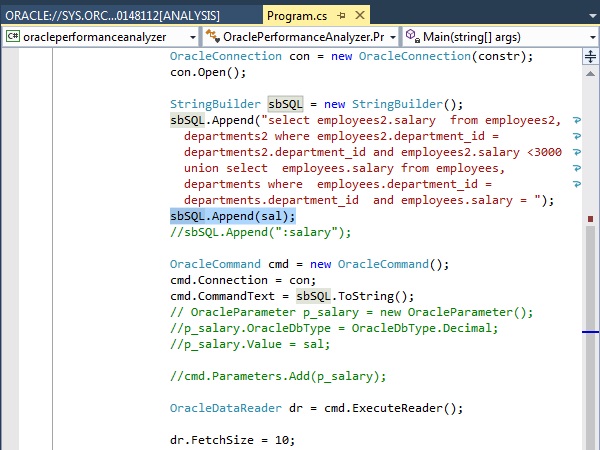Viewport: 600px width, 450px height.
Task: Click the //p_salary.OracleDbType = OracleDbType.Decimal; comment
Action: point(334,328)
